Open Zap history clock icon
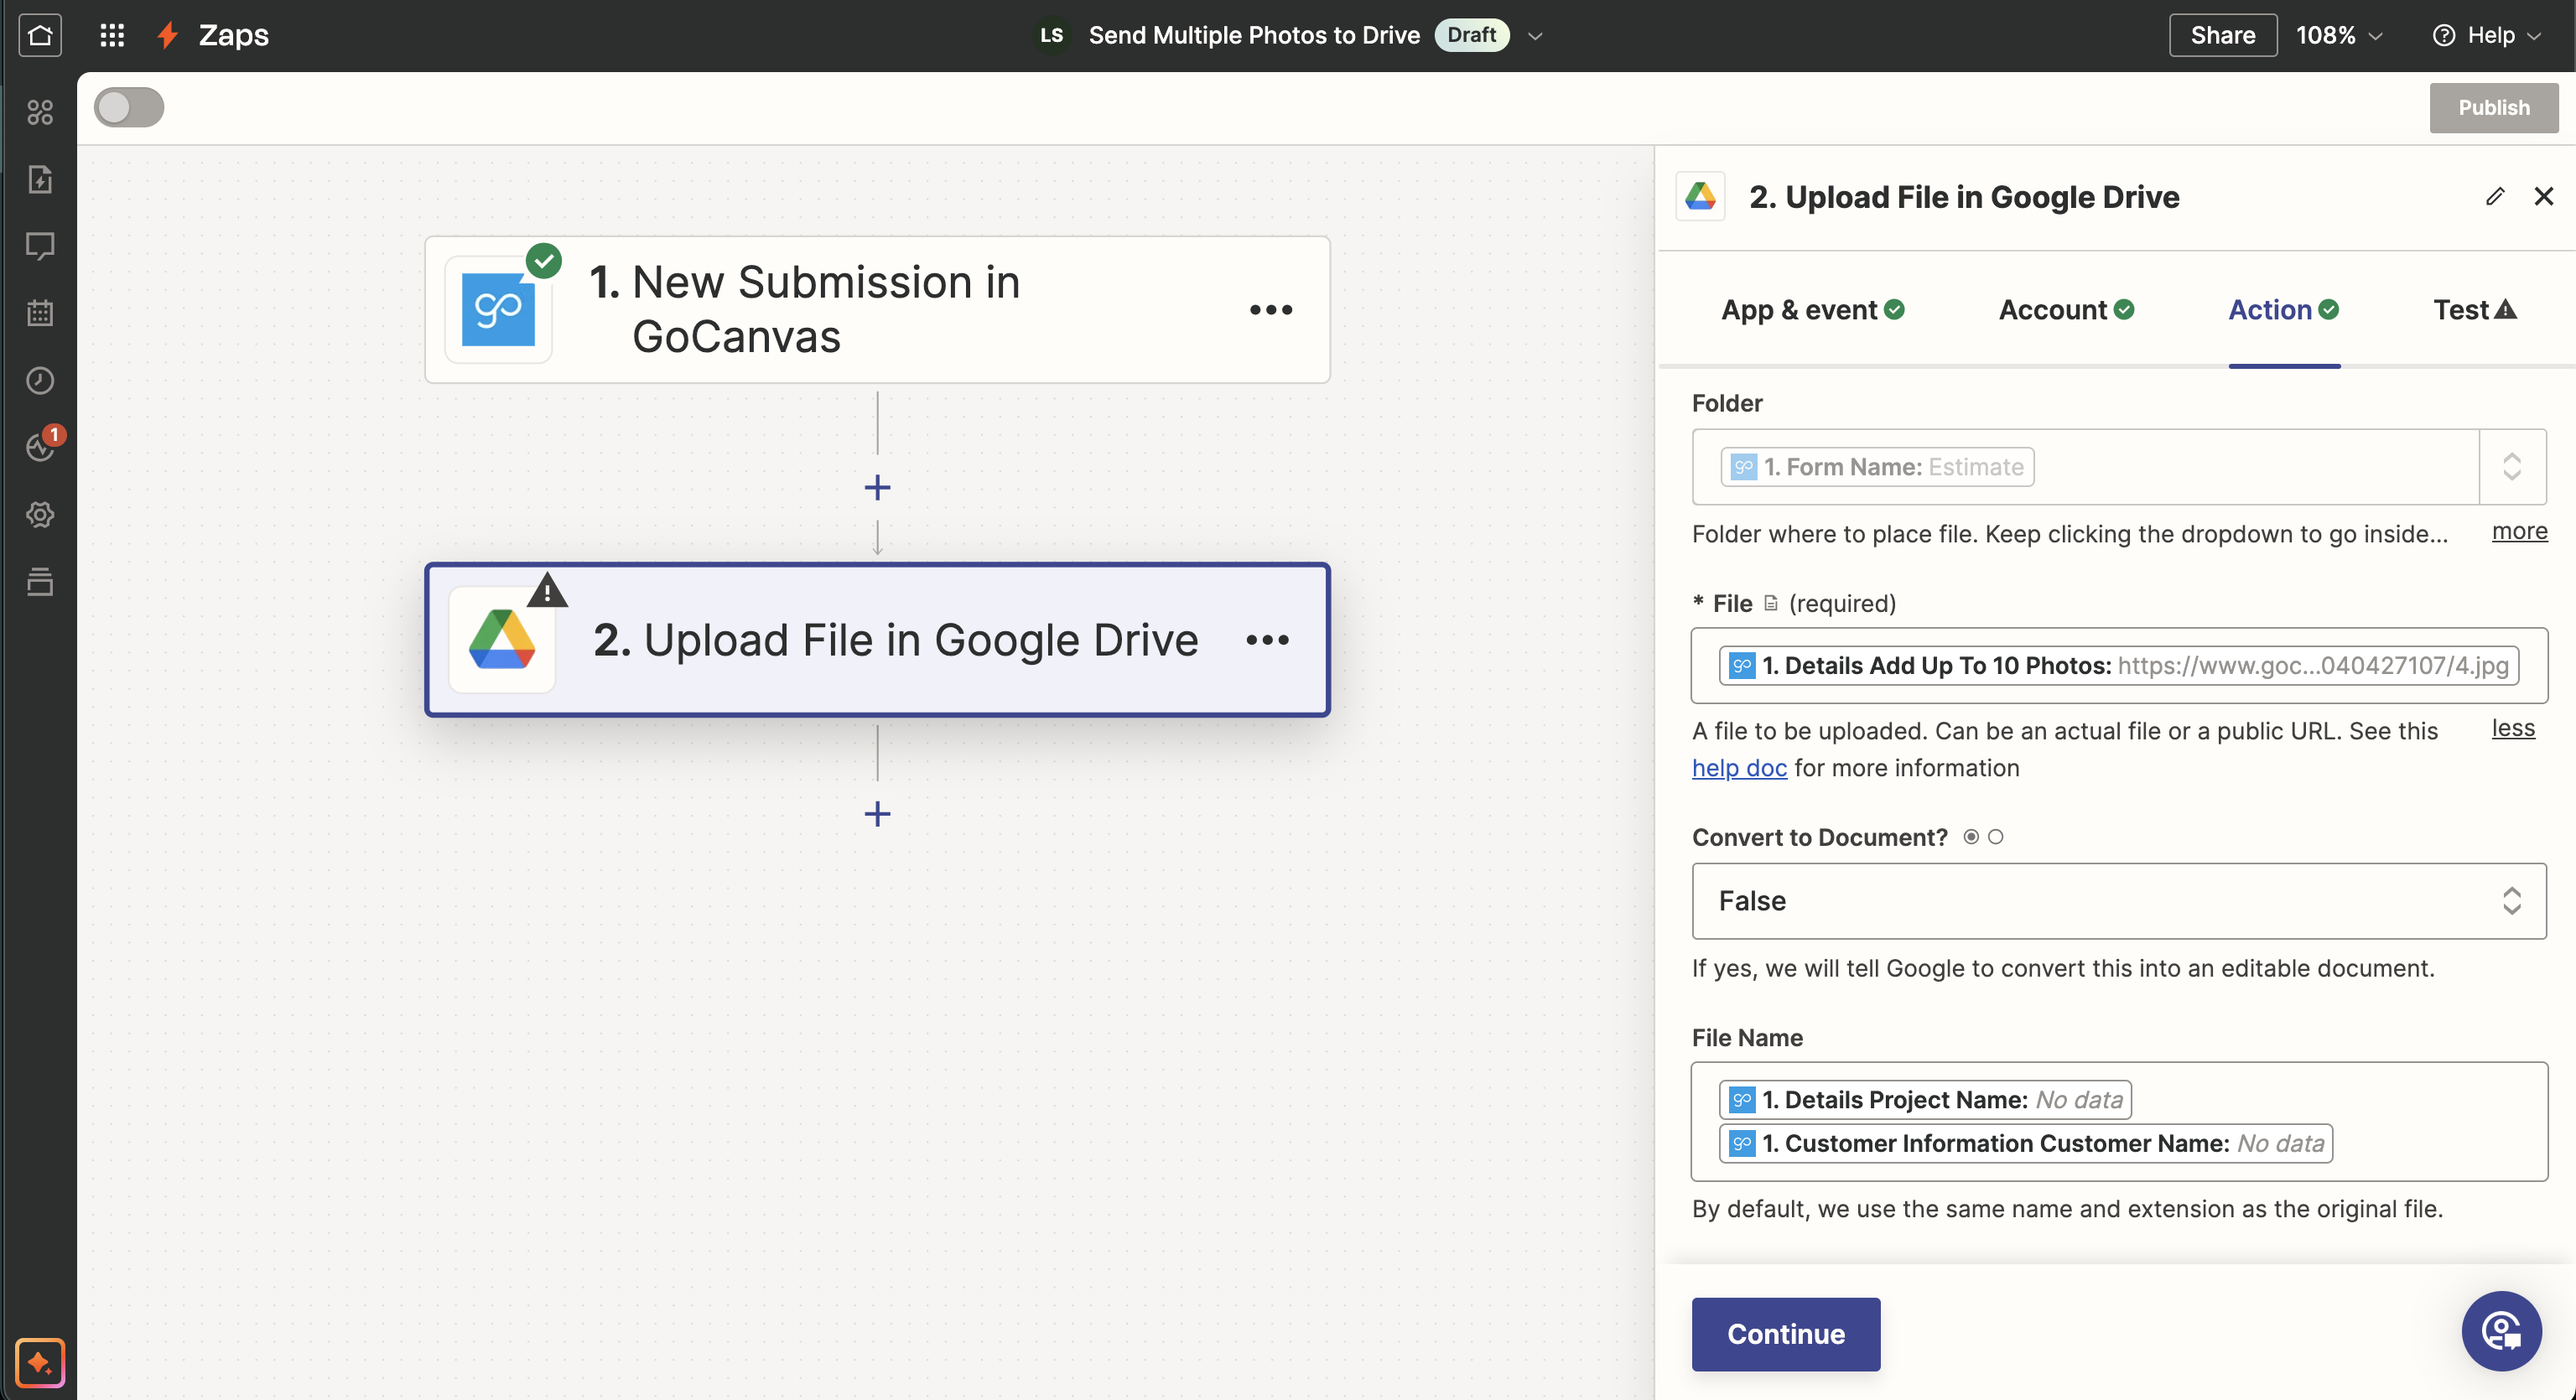The image size is (2576, 1400). (x=40, y=380)
